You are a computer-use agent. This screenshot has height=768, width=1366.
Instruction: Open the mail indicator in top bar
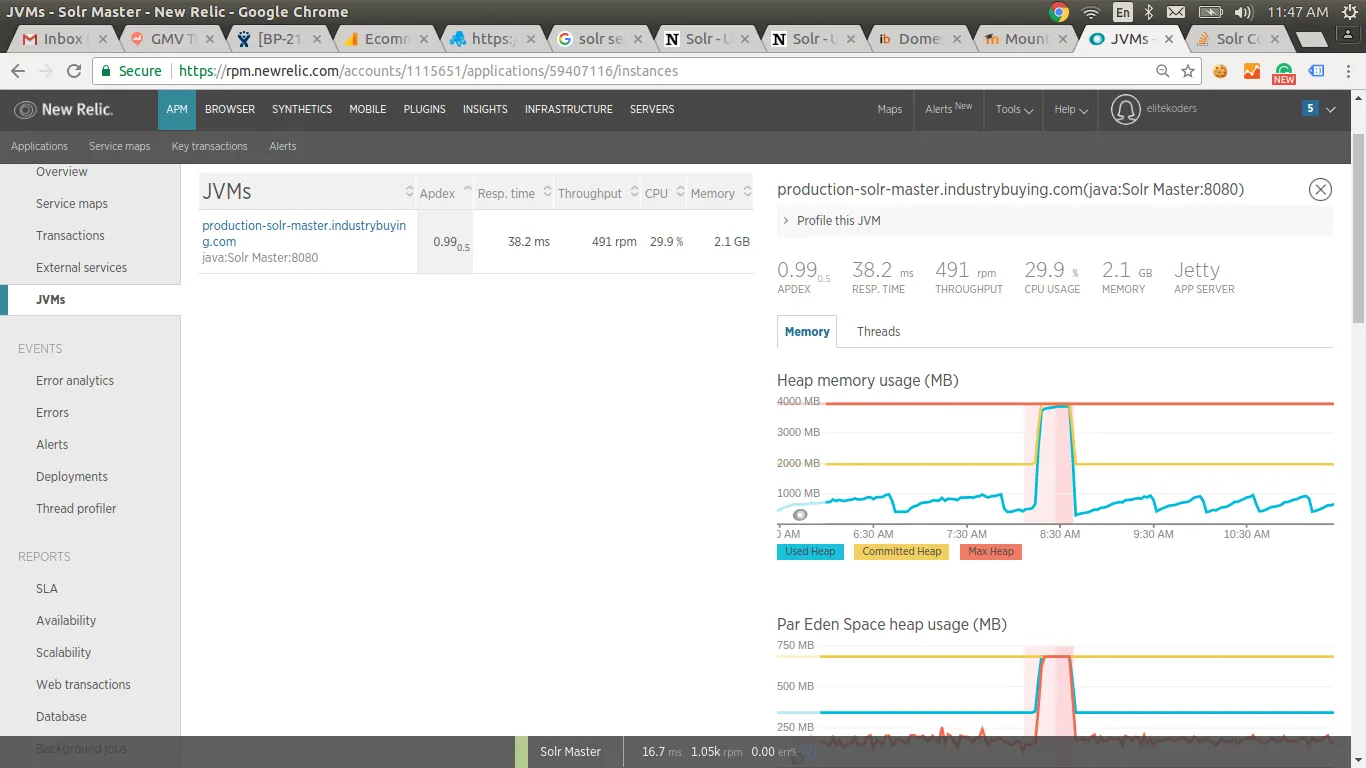[1176, 12]
